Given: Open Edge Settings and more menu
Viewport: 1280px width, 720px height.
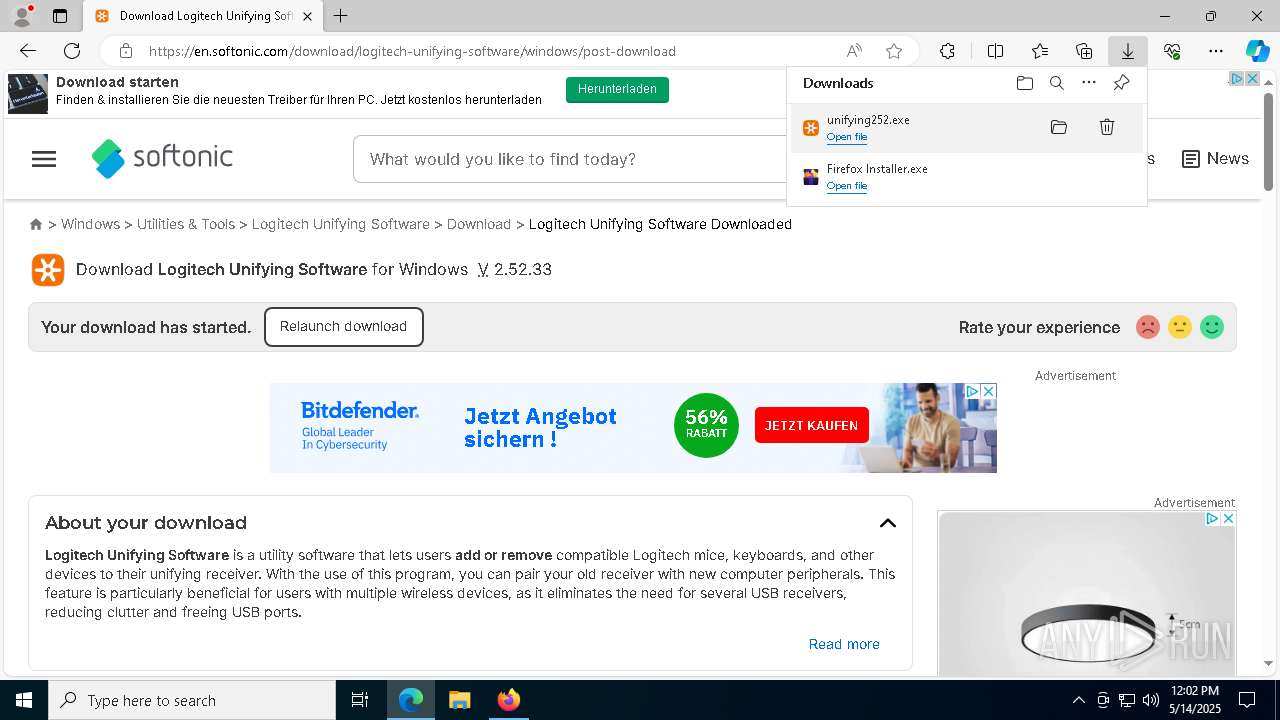Looking at the screenshot, I should pos(1216,51).
